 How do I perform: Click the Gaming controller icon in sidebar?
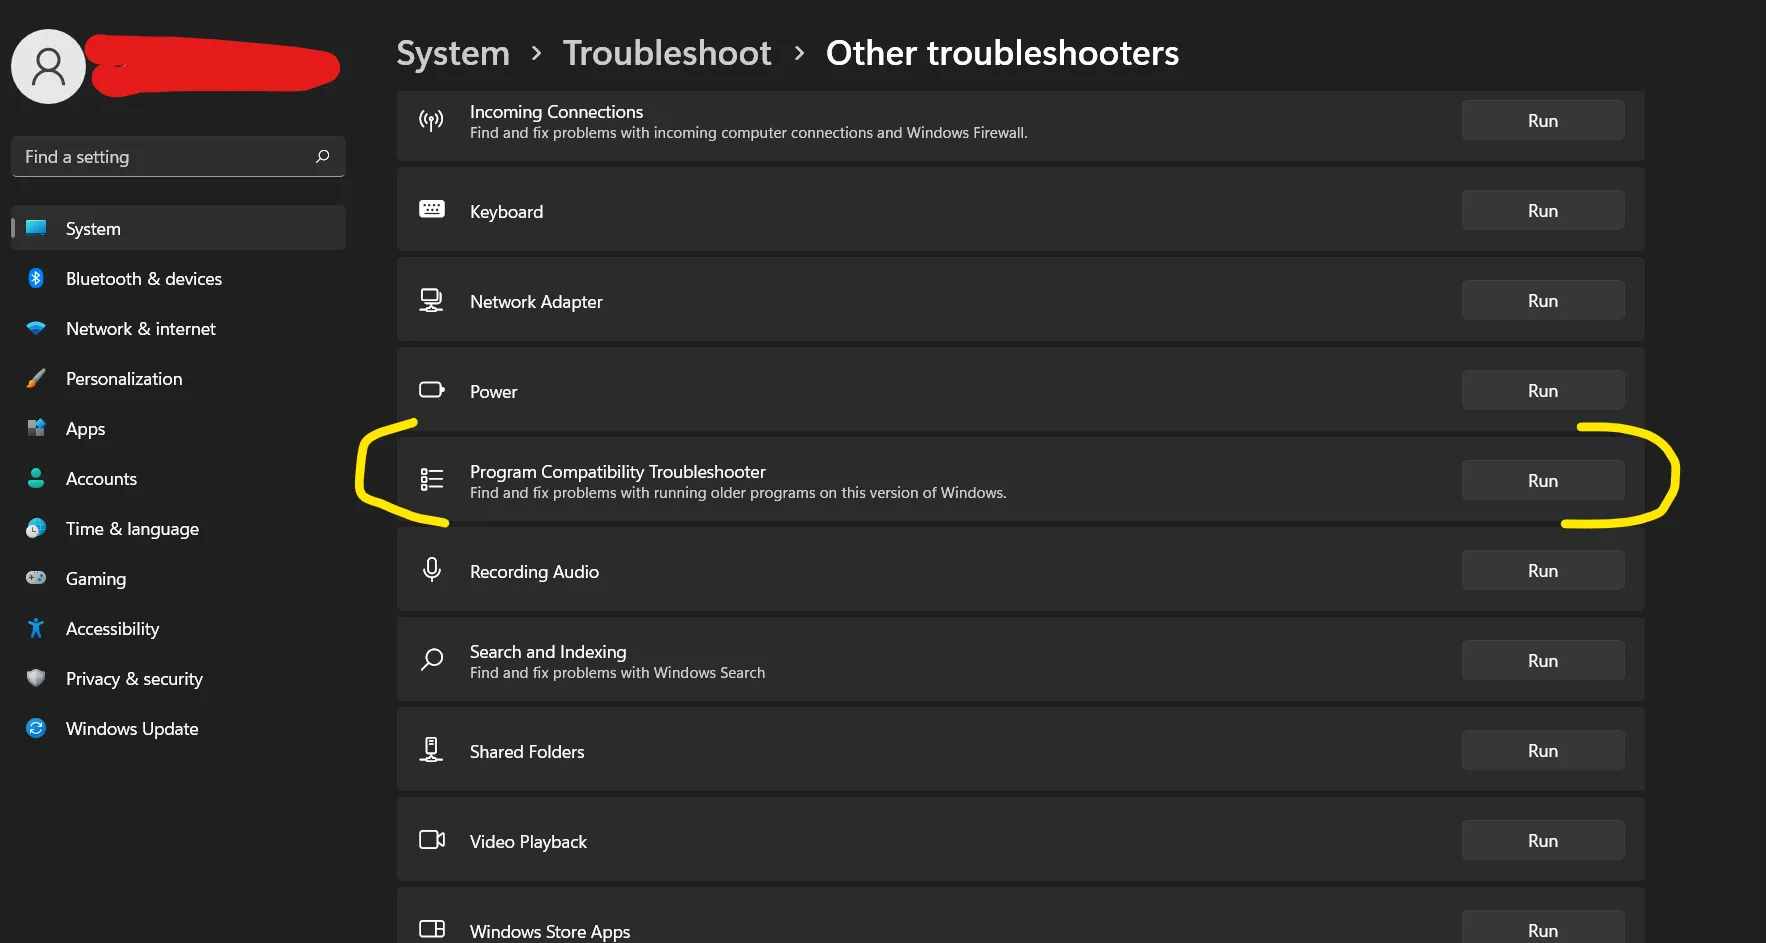point(36,578)
